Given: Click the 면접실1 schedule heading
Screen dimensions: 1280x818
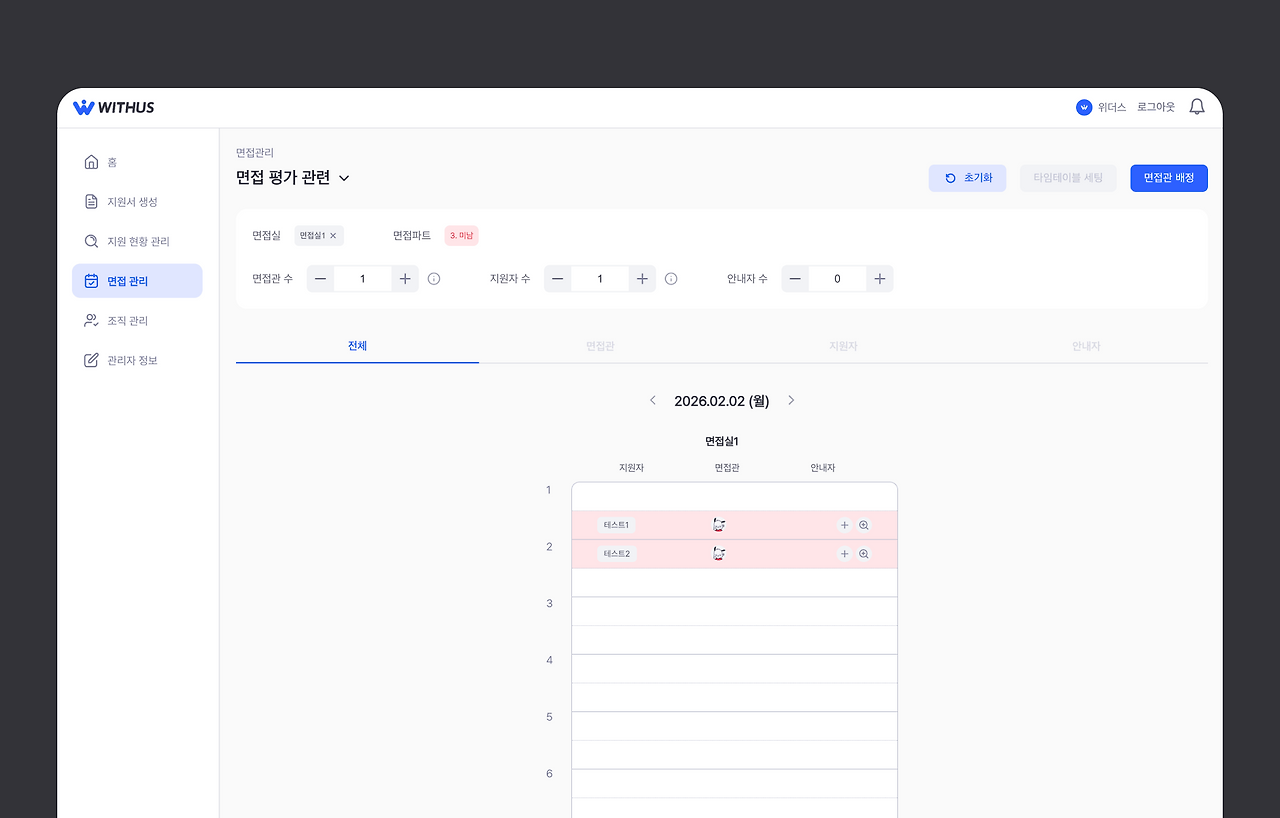Looking at the screenshot, I should 722,441.
